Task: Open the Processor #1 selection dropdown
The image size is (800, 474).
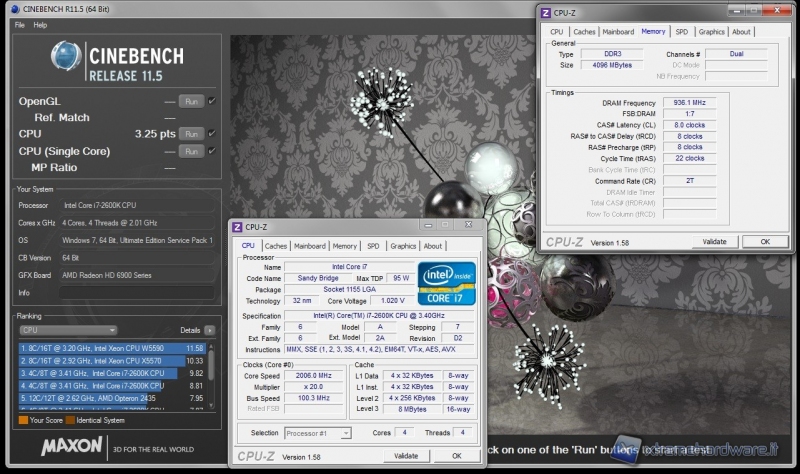Action: (x=318, y=433)
